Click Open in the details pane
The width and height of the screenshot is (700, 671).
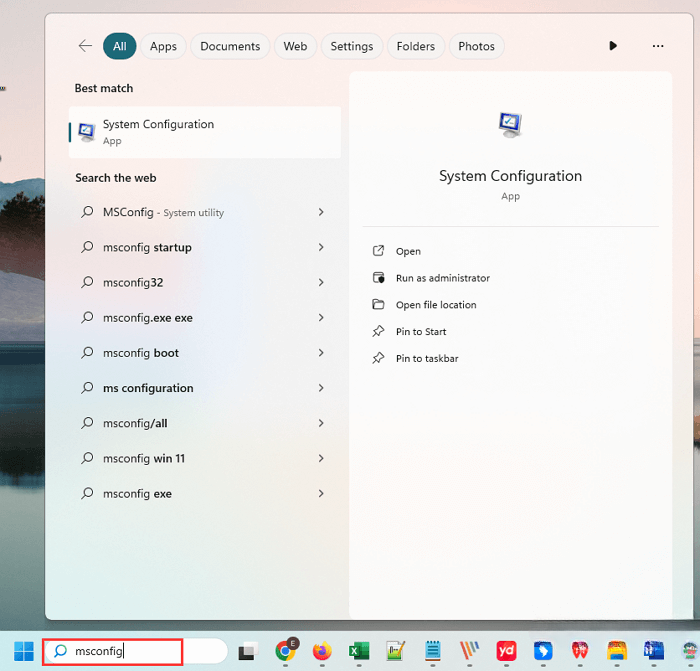click(x=408, y=251)
